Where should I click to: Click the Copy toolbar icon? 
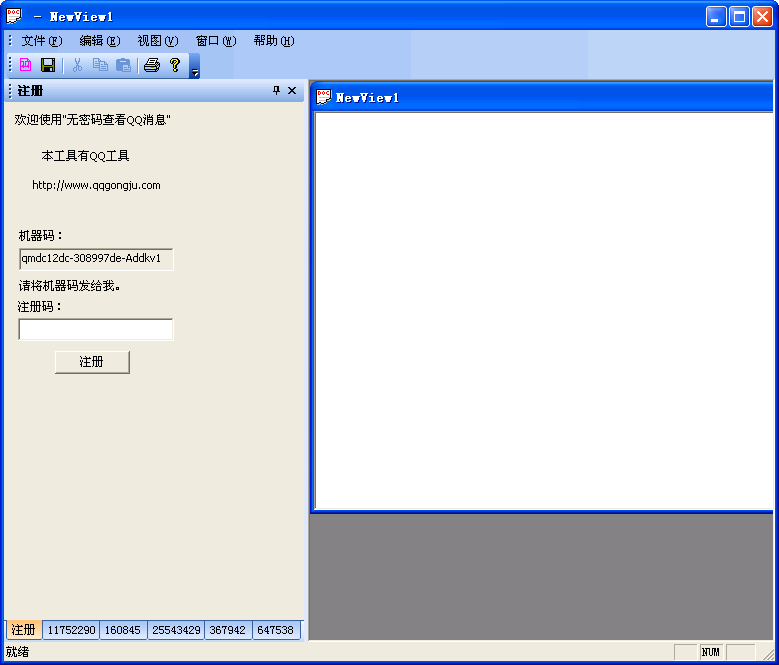[x=100, y=65]
